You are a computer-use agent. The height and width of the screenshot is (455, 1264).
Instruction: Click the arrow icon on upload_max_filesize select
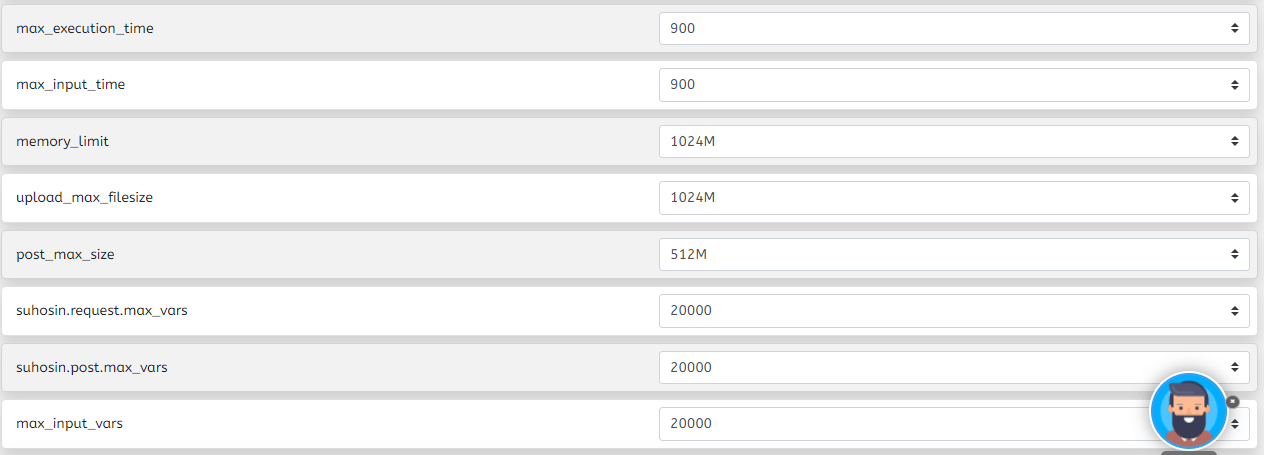click(1235, 198)
